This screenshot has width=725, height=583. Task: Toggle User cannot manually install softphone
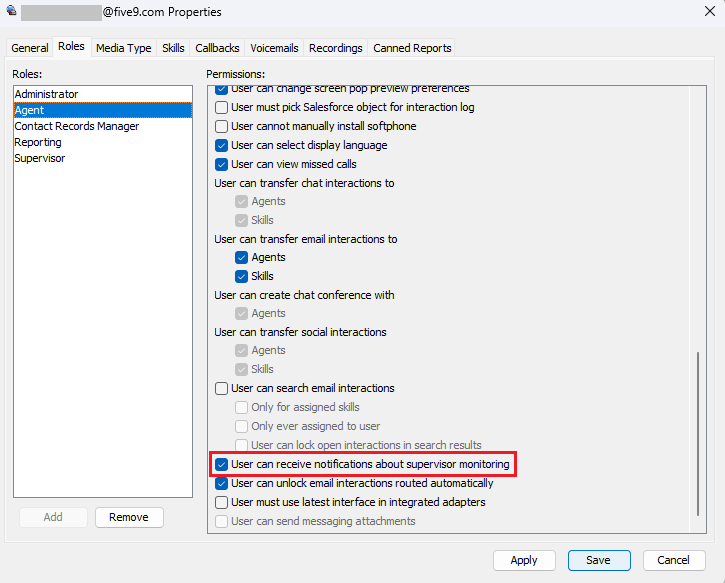pyautogui.click(x=221, y=126)
